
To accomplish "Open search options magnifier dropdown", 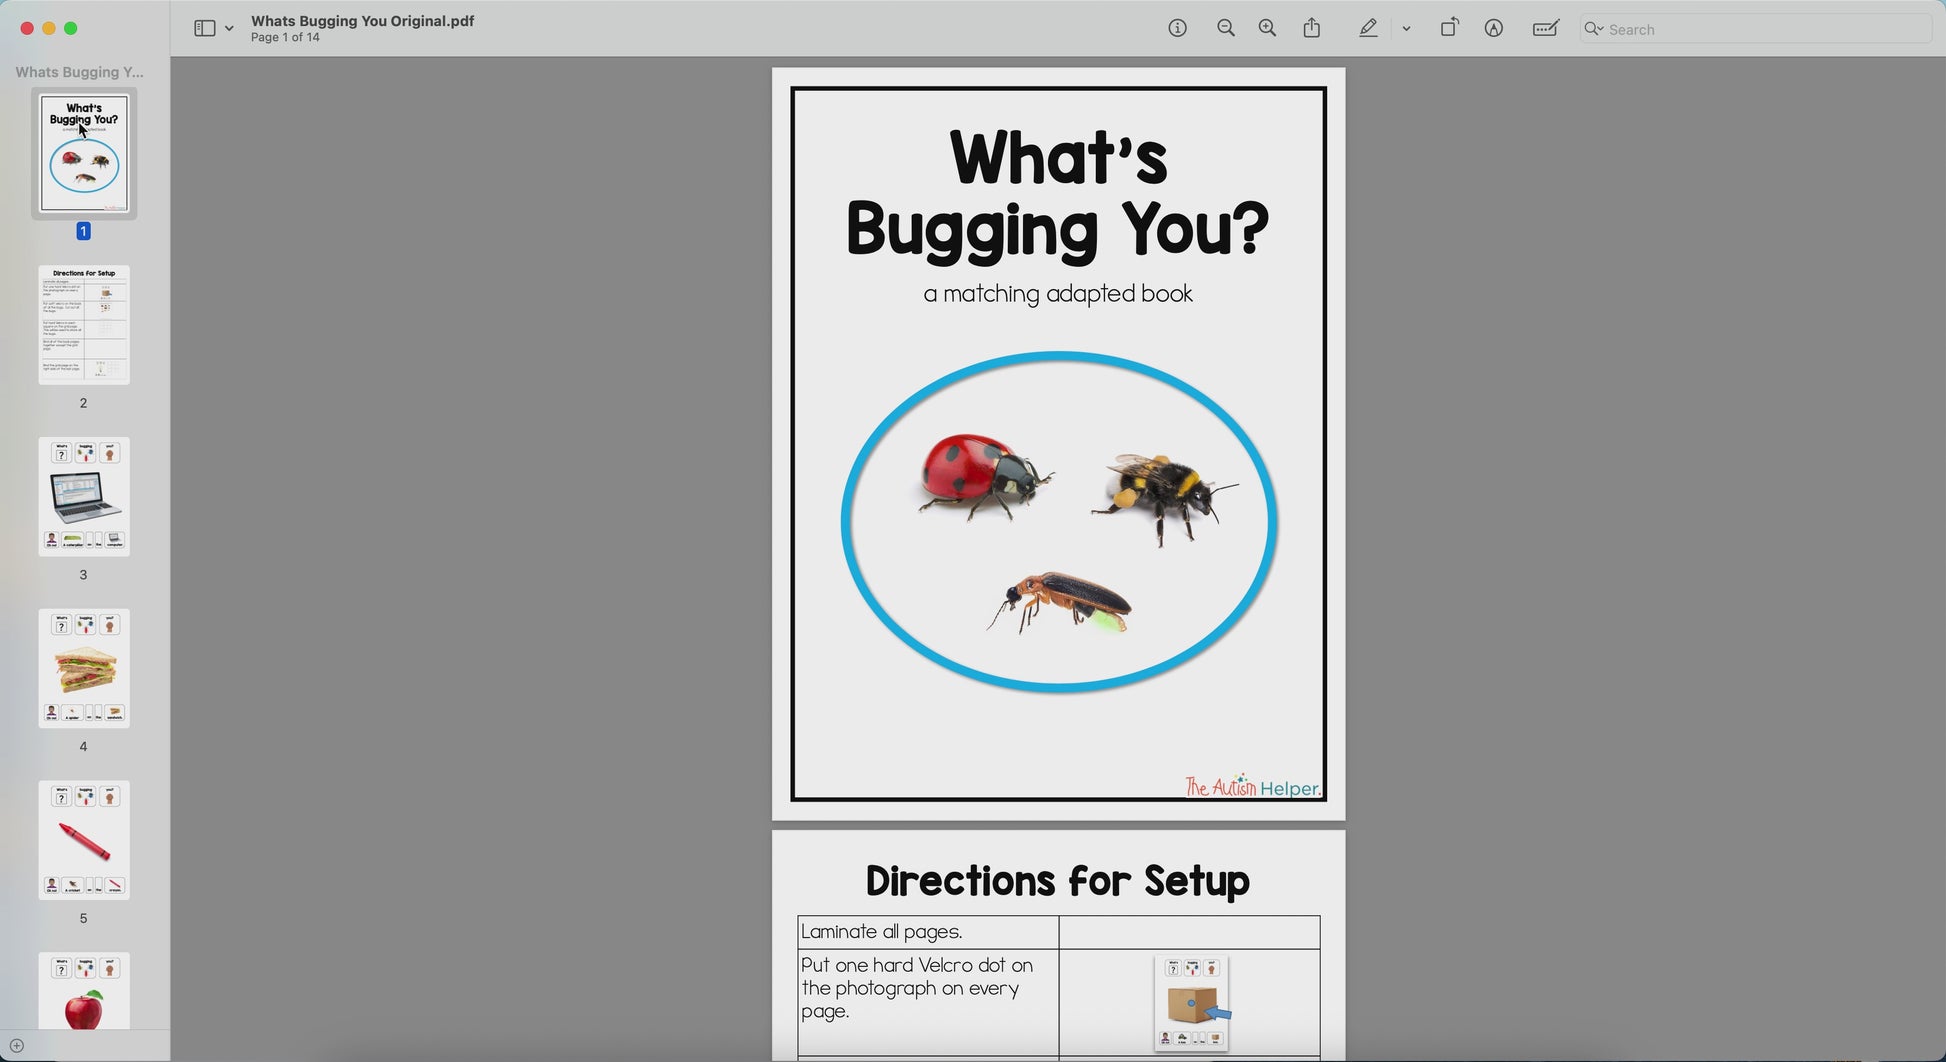I will point(1593,29).
